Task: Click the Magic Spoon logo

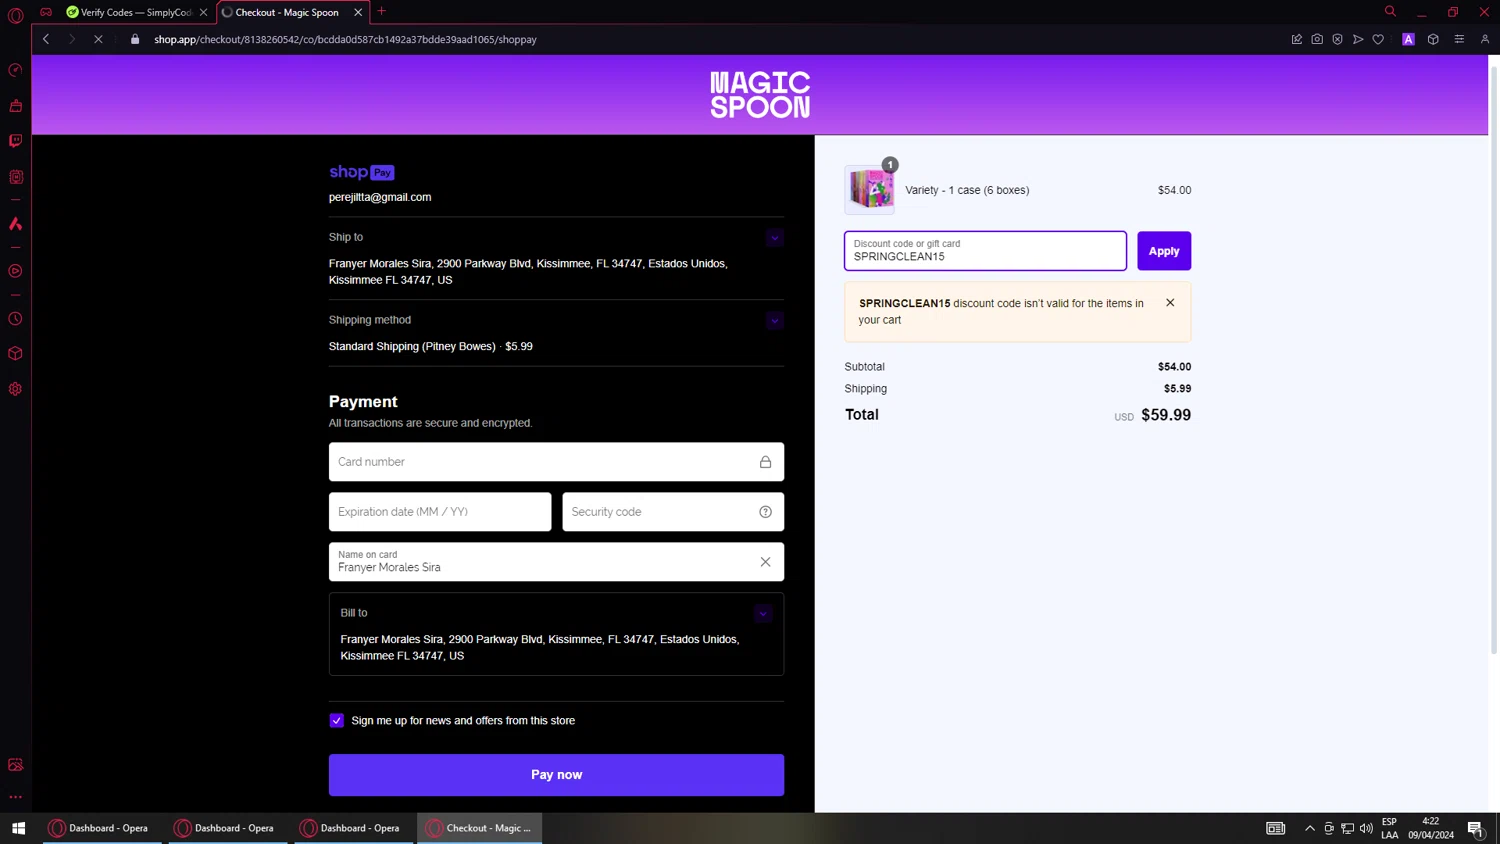Action: pos(760,95)
